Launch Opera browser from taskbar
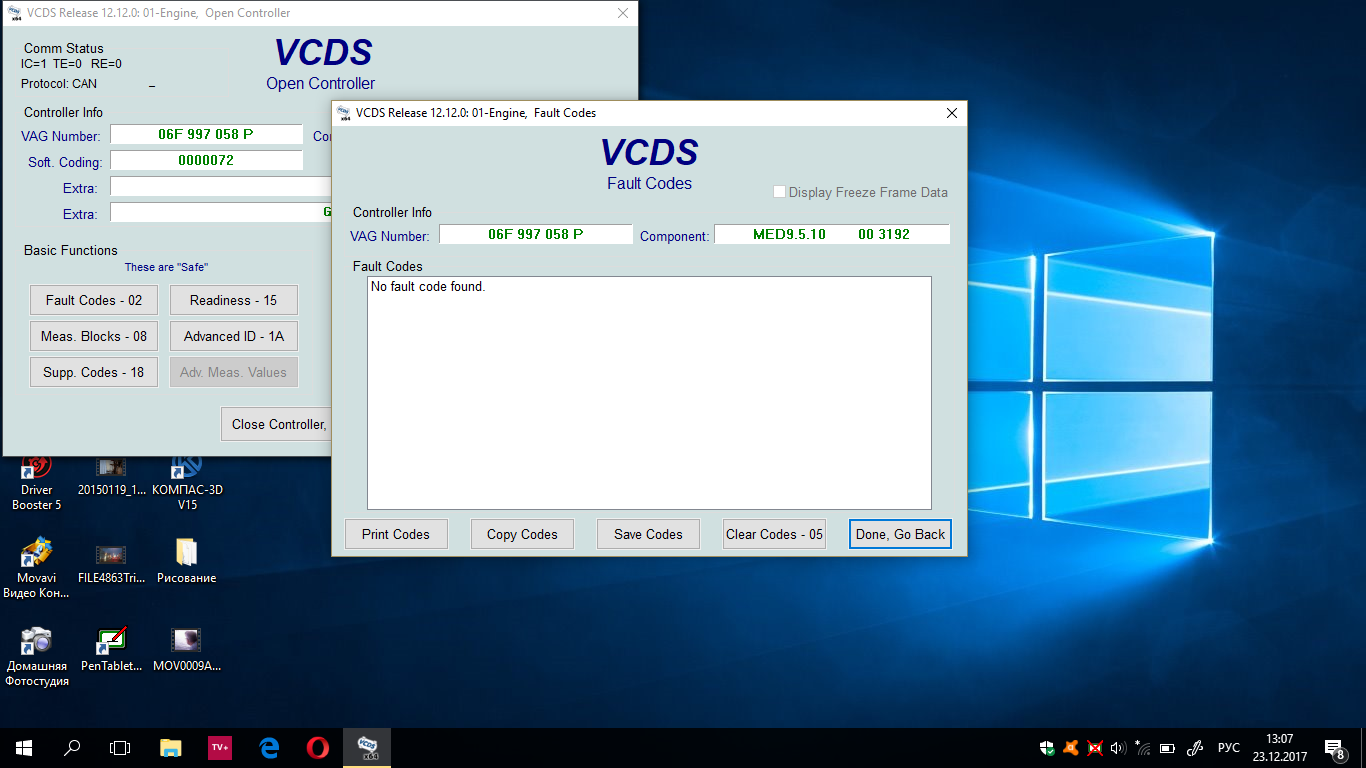This screenshot has height=768, width=1366. [x=318, y=747]
